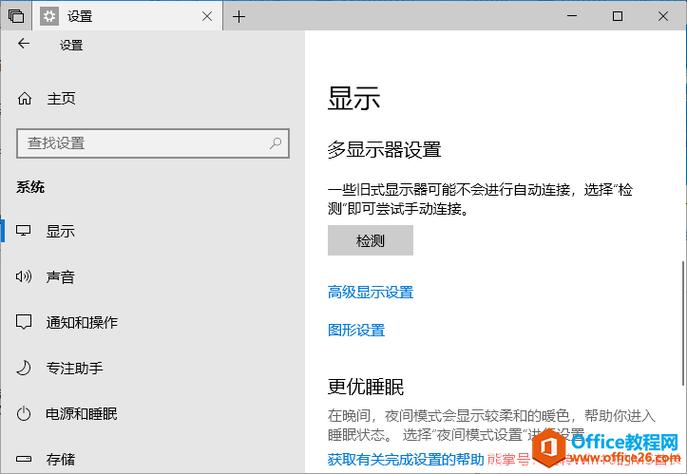Open 电源和睡眠 settings

pos(81,414)
